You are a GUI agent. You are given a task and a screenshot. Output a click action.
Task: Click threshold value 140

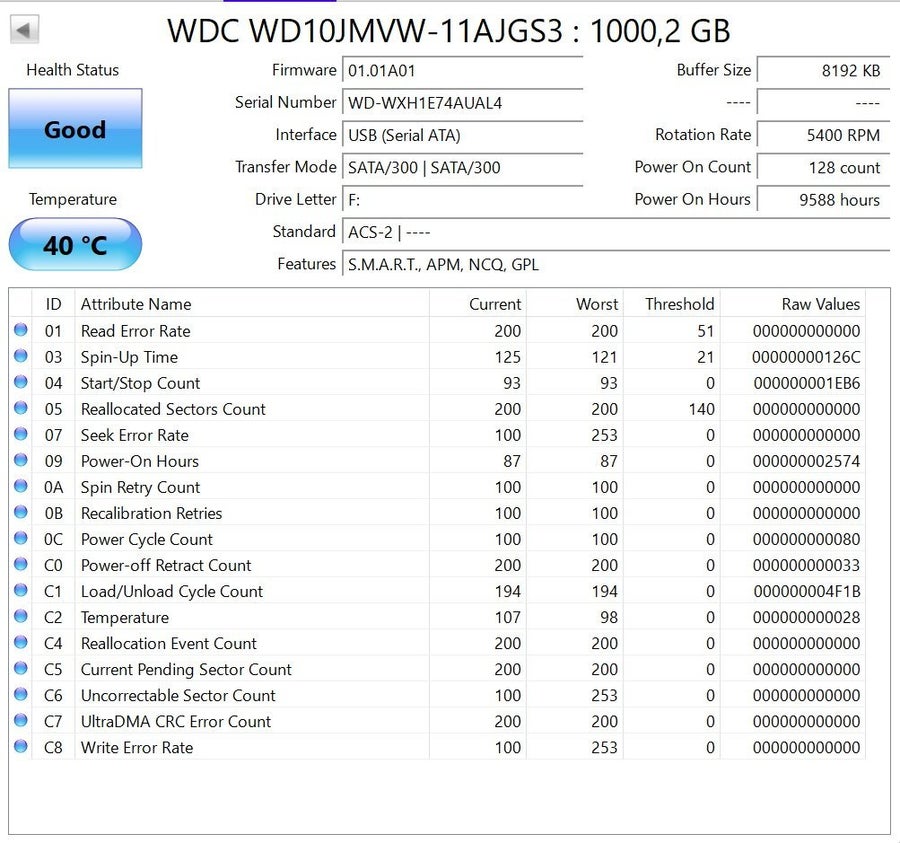pyautogui.click(x=701, y=409)
